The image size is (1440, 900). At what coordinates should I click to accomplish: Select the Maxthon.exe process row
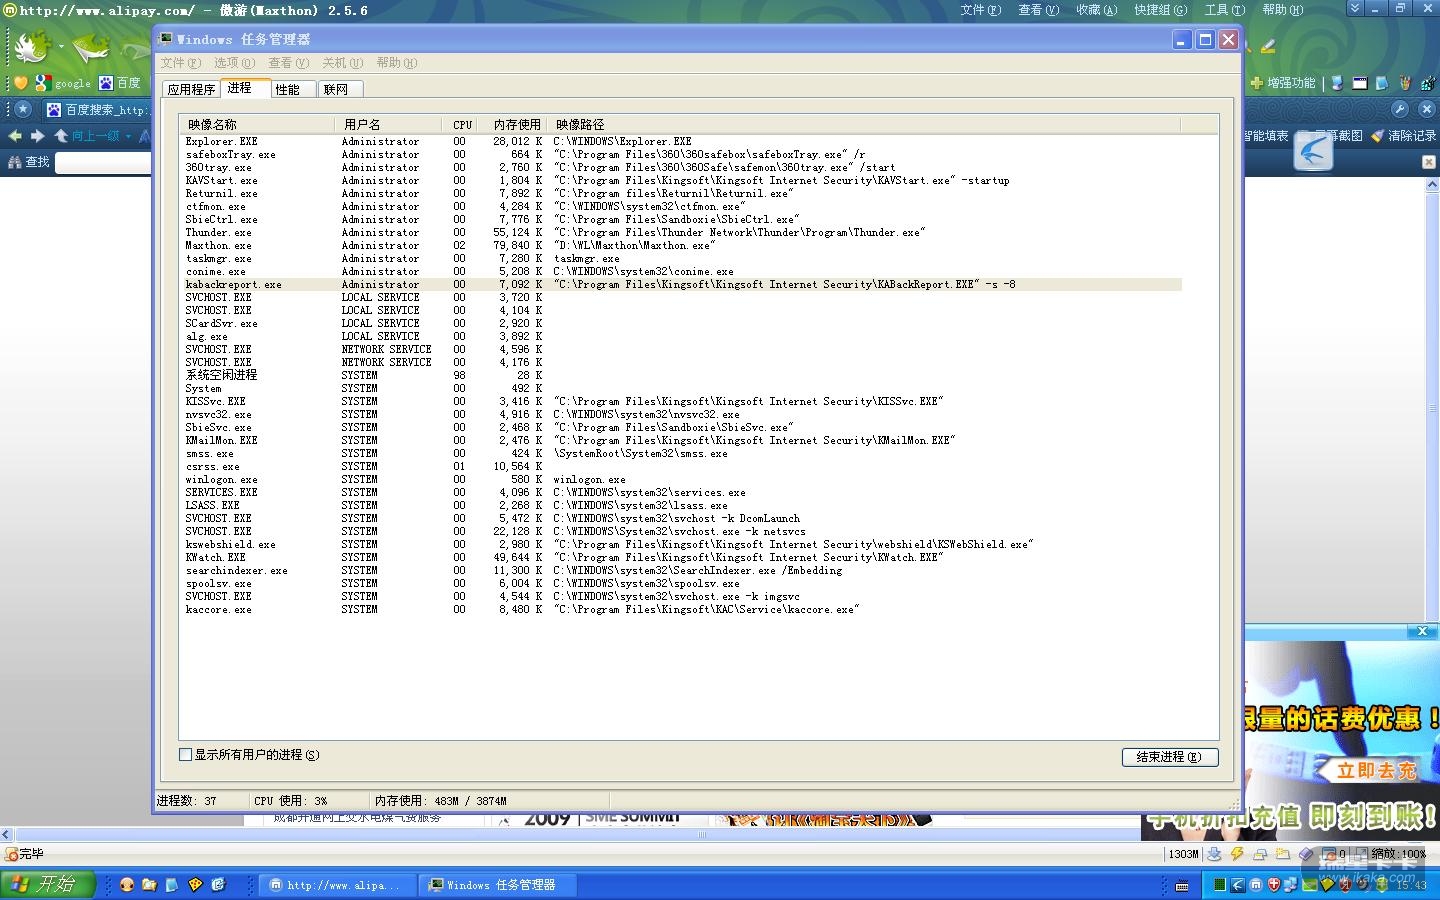coord(681,246)
